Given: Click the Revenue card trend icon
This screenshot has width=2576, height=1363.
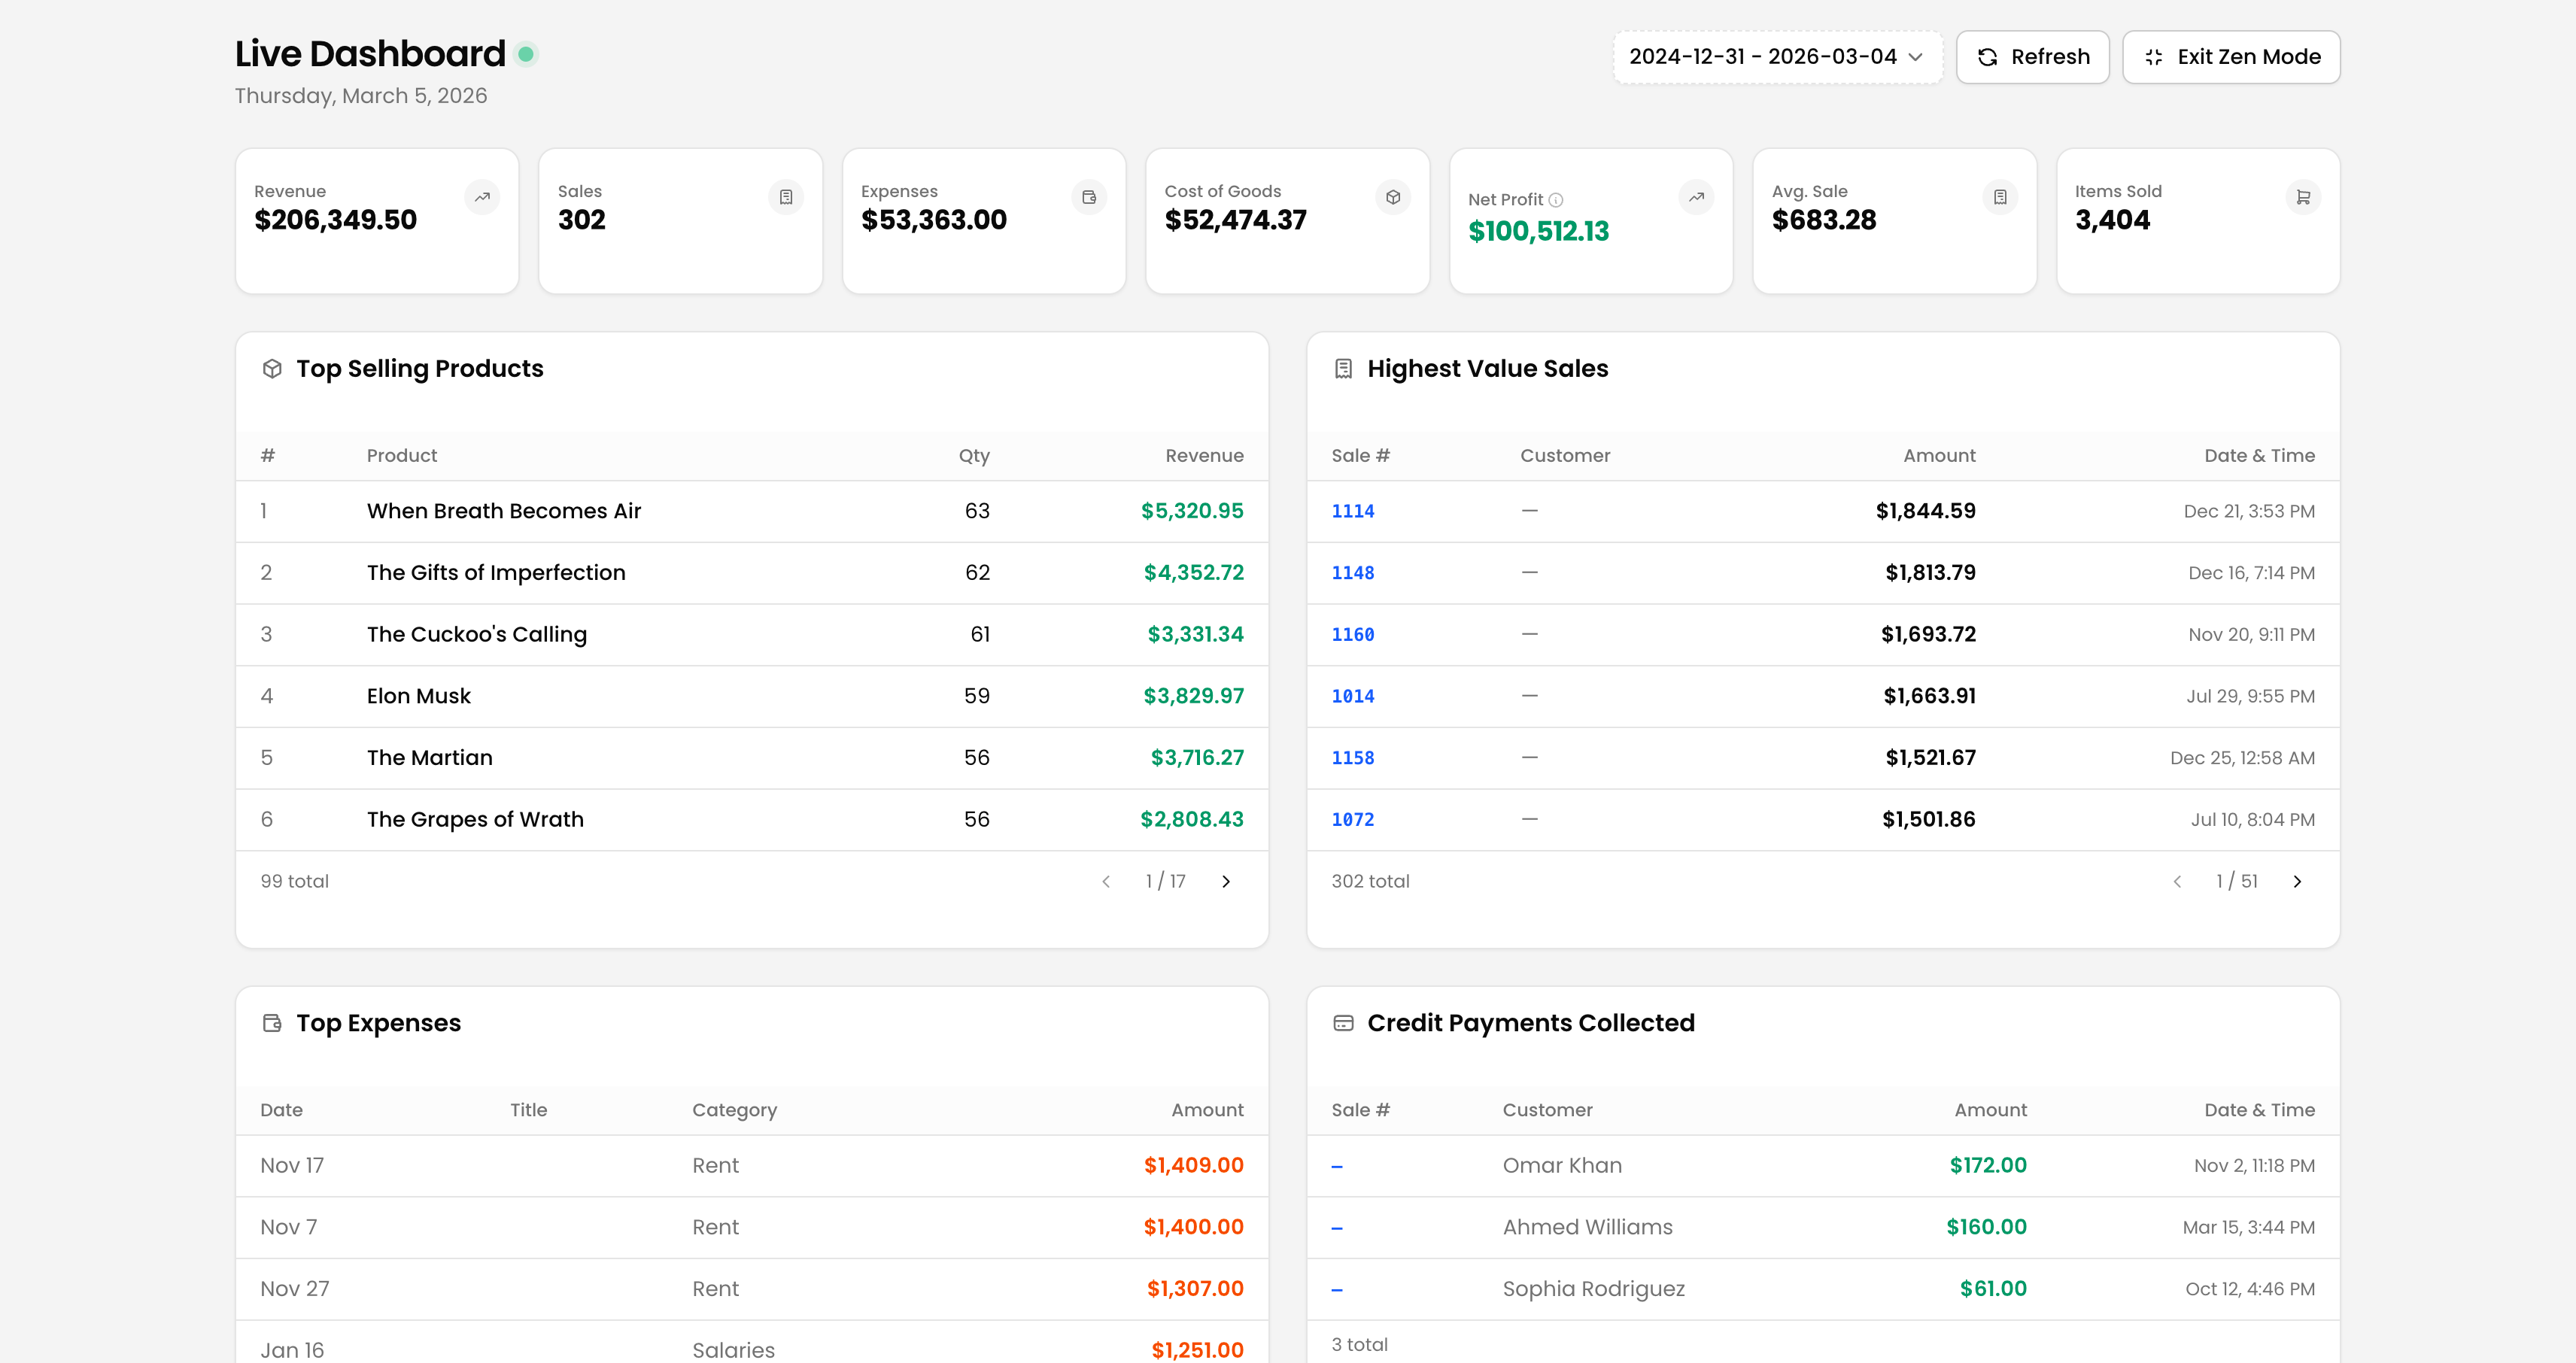Looking at the screenshot, I should click(482, 197).
